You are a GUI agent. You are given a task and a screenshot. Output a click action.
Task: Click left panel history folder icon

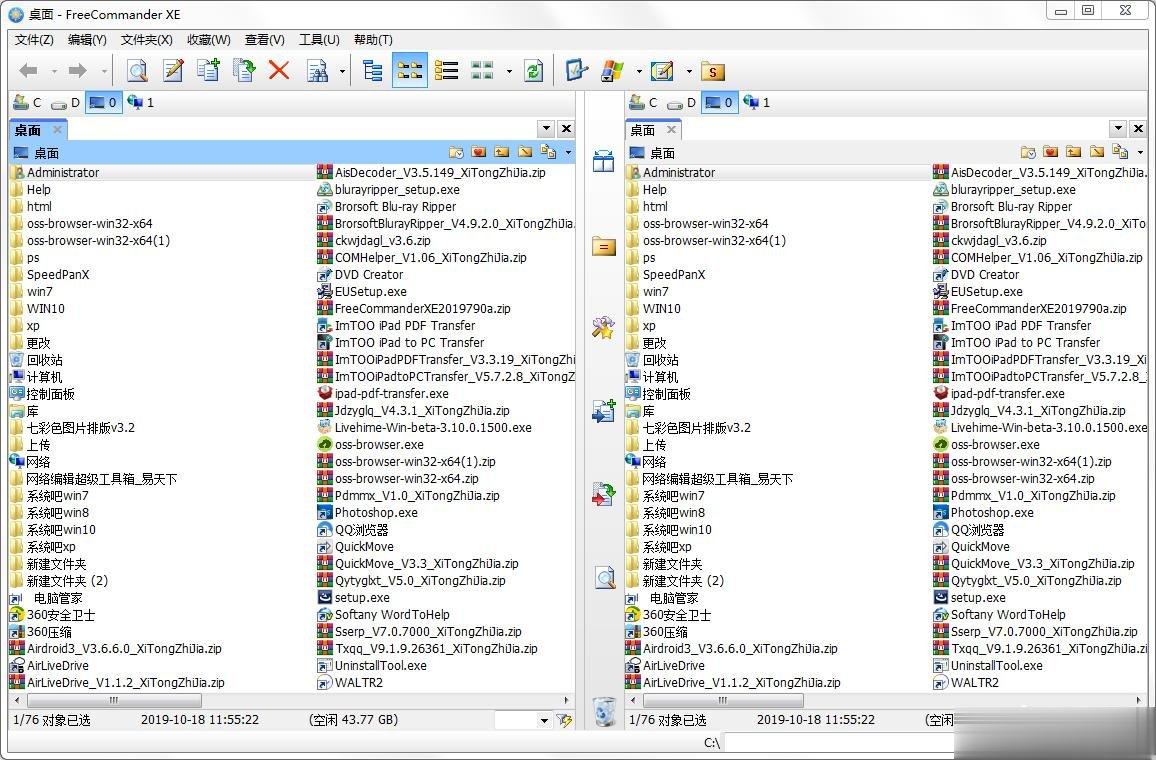456,153
